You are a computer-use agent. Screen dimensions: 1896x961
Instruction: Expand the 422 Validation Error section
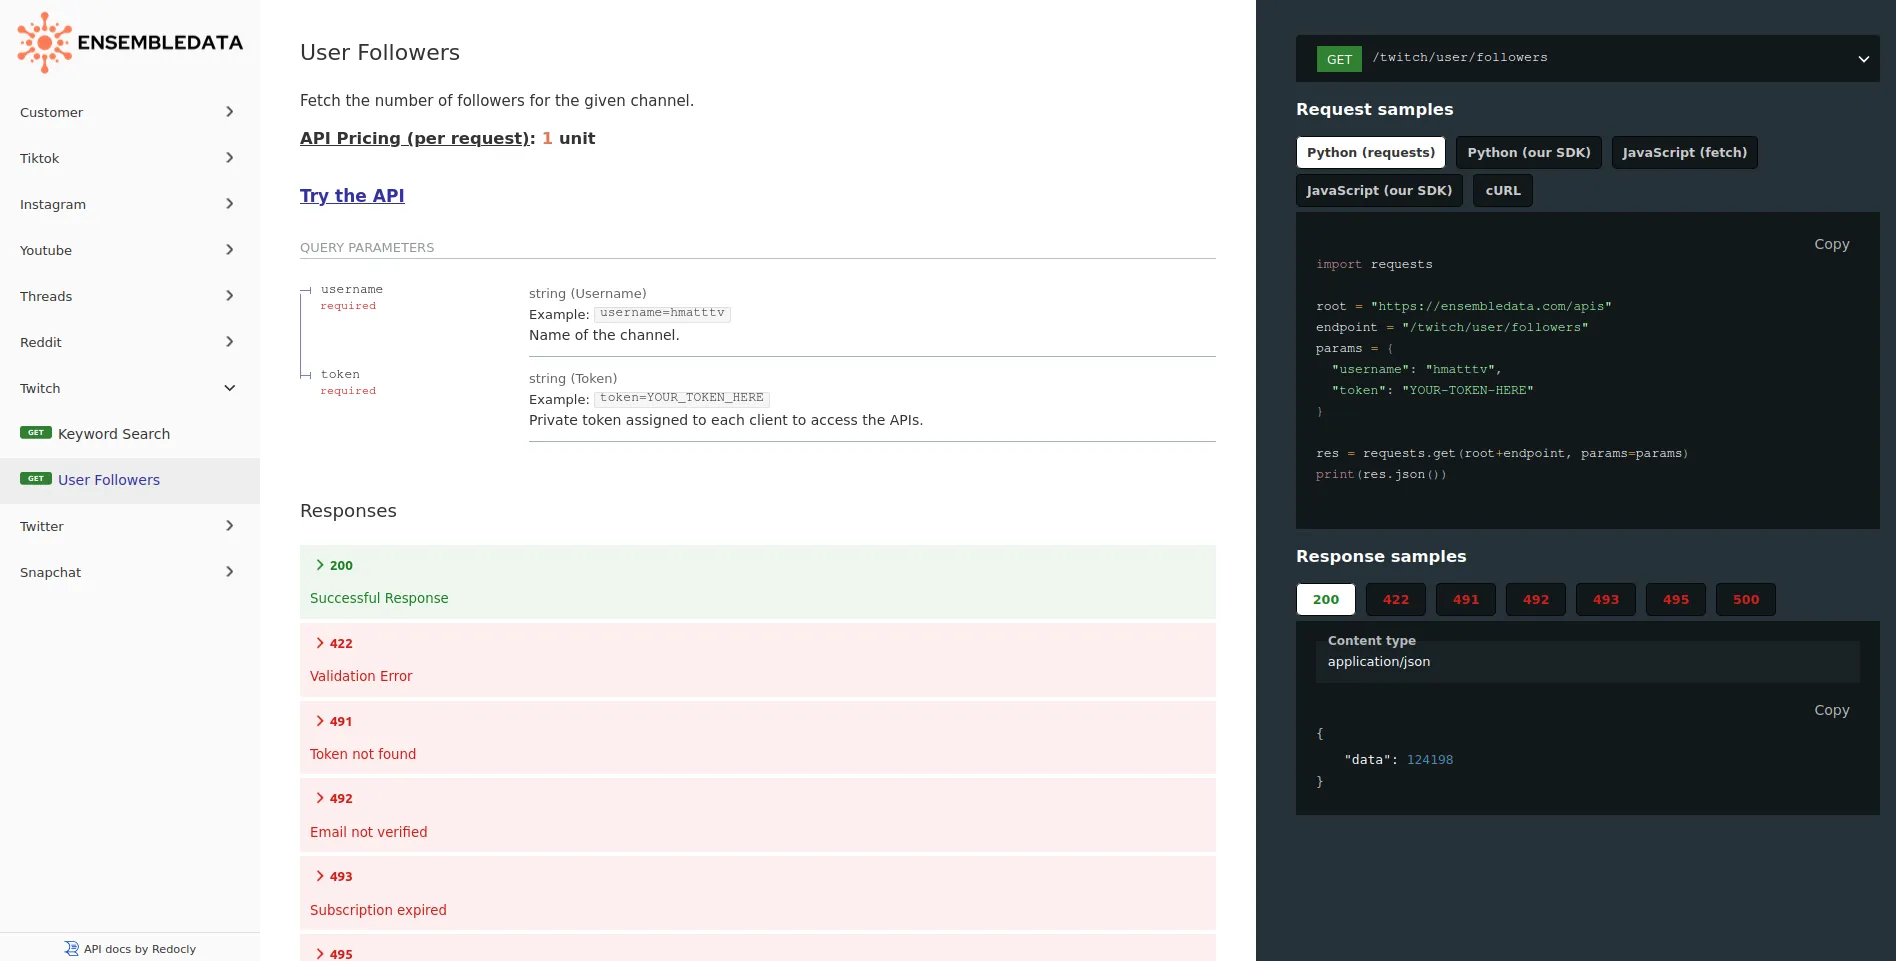click(x=757, y=660)
